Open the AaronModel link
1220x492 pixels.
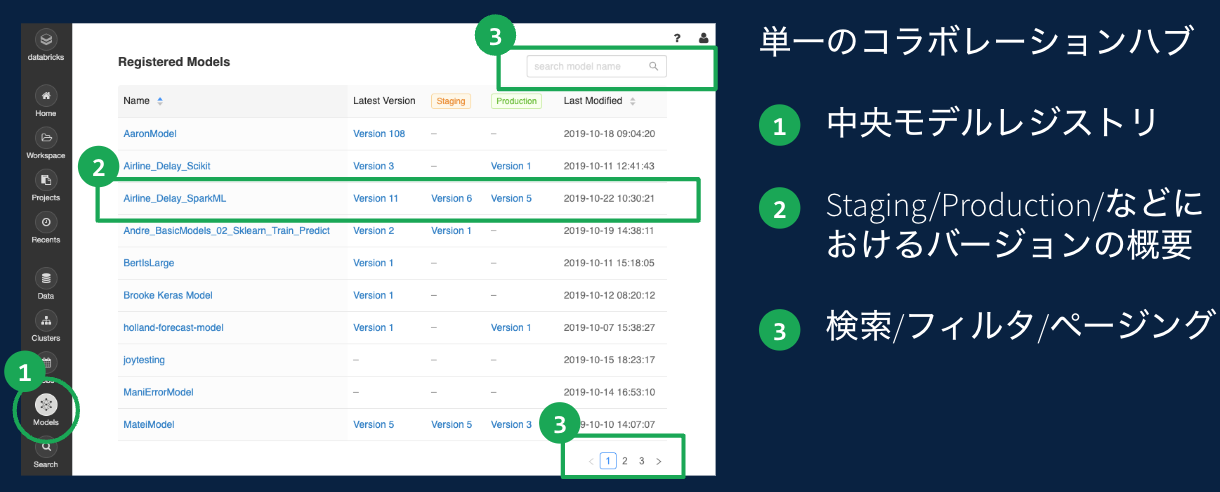pyautogui.click(x=150, y=133)
